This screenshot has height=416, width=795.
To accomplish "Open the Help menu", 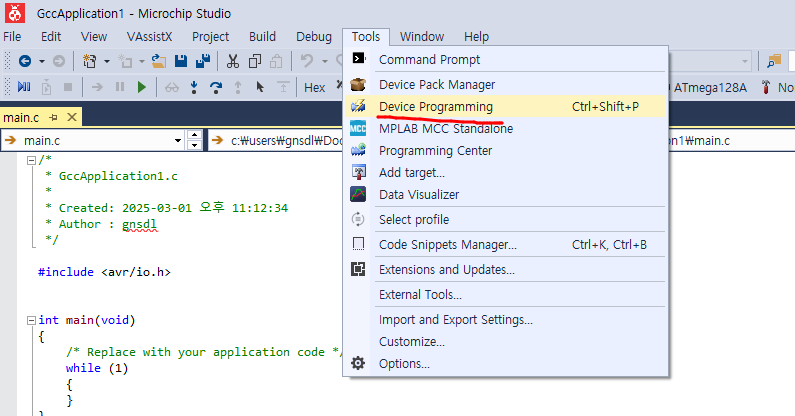I will point(476,37).
